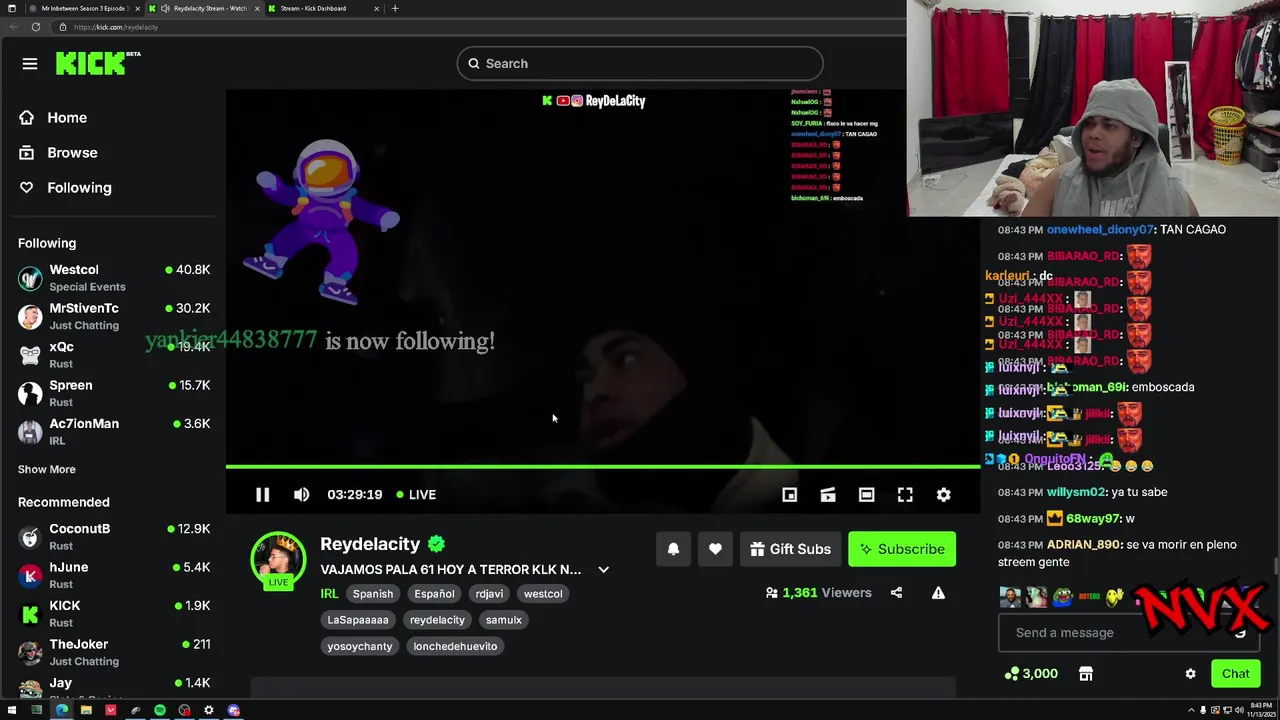Screen dimensions: 1280x720
Task: Click the kick.com address bar
Action: [x=480, y=27]
